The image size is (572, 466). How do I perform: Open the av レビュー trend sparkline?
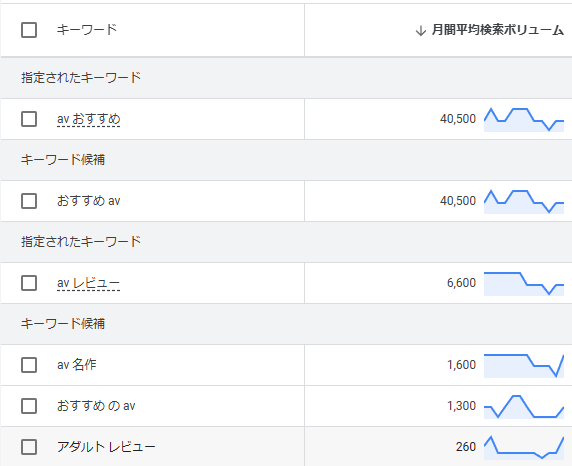(x=524, y=283)
